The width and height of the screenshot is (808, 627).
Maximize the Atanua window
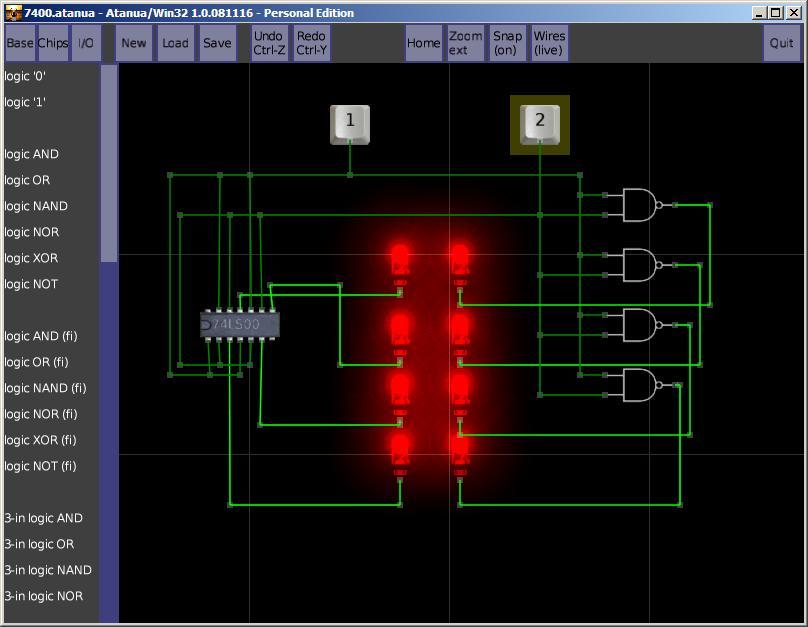click(776, 13)
